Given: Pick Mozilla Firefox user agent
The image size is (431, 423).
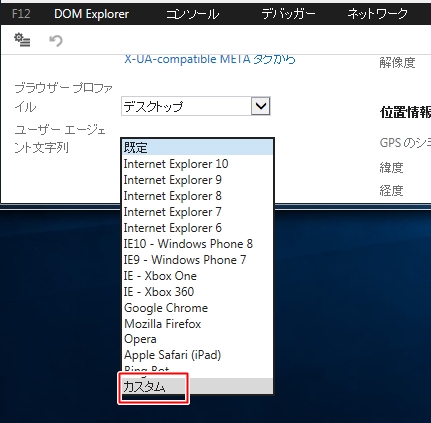Looking at the screenshot, I should [x=197, y=324].
